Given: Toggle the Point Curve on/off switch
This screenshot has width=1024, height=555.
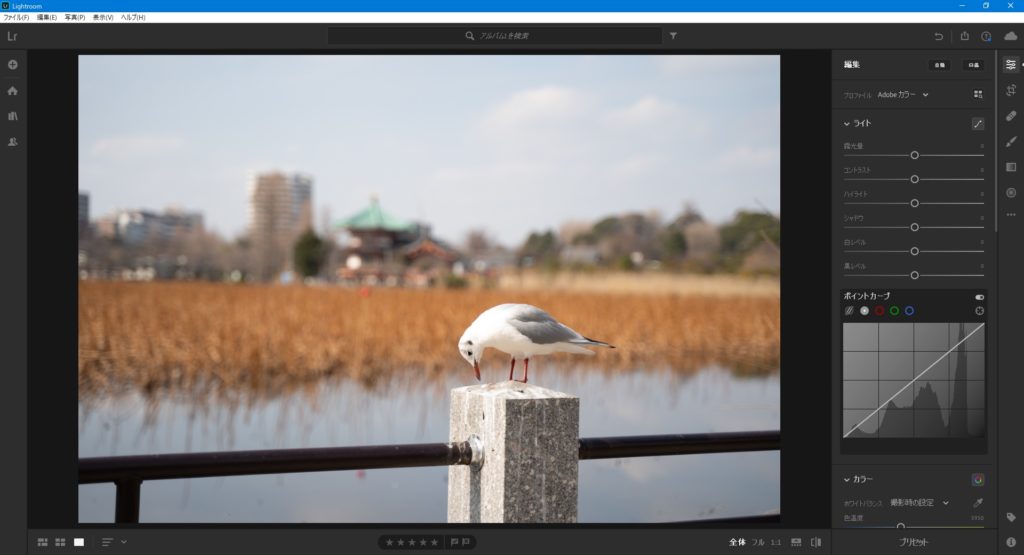Looking at the screenshot, I should tap(979, 297).
